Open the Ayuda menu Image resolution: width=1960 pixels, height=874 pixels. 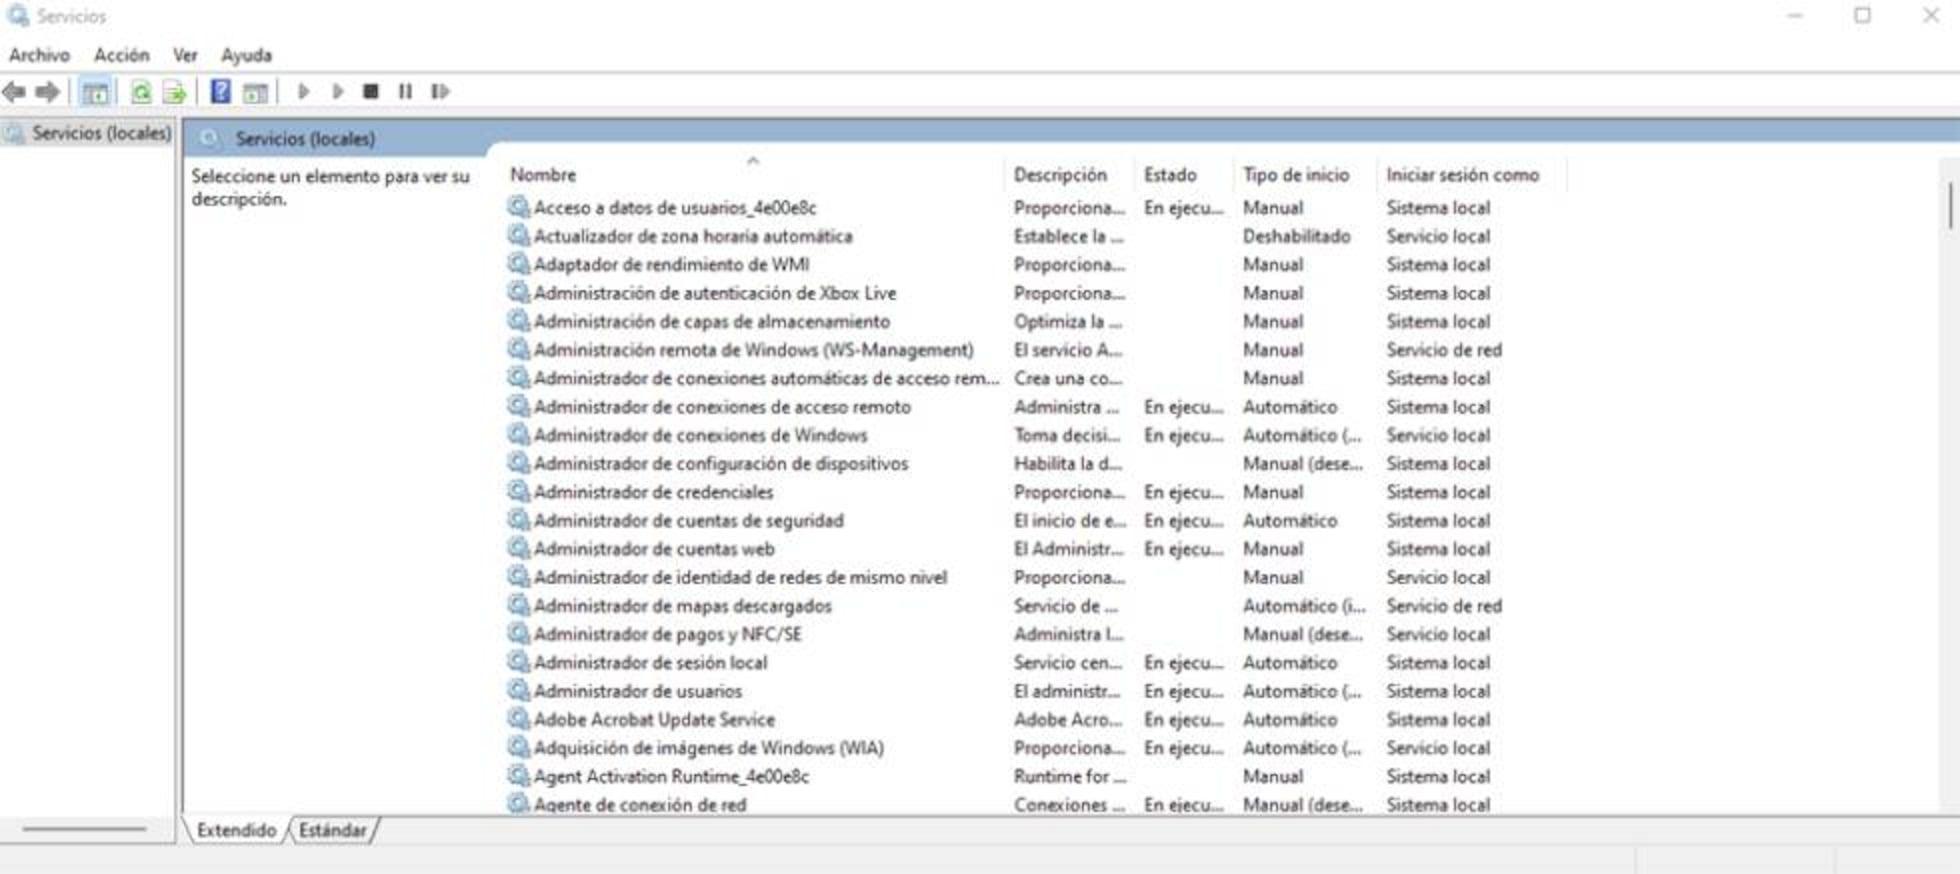click(246, 55)
